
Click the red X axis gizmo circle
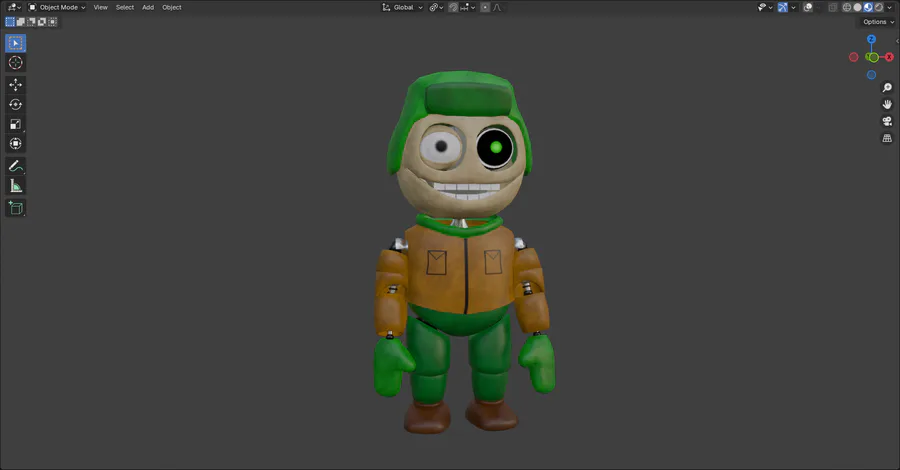[889, 57]
